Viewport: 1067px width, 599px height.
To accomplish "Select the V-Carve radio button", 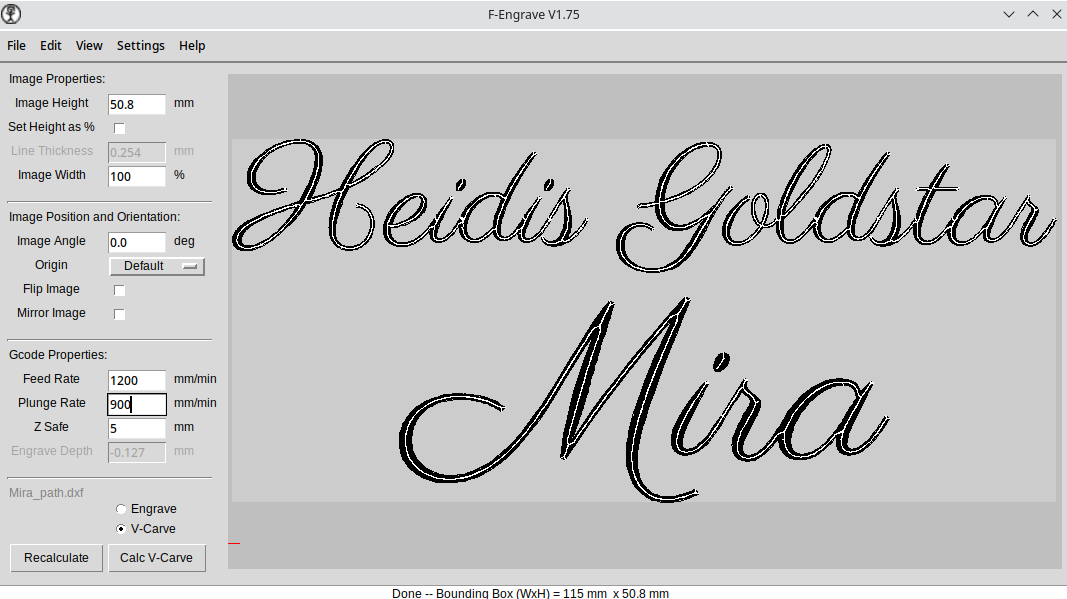I will (122, 529).
